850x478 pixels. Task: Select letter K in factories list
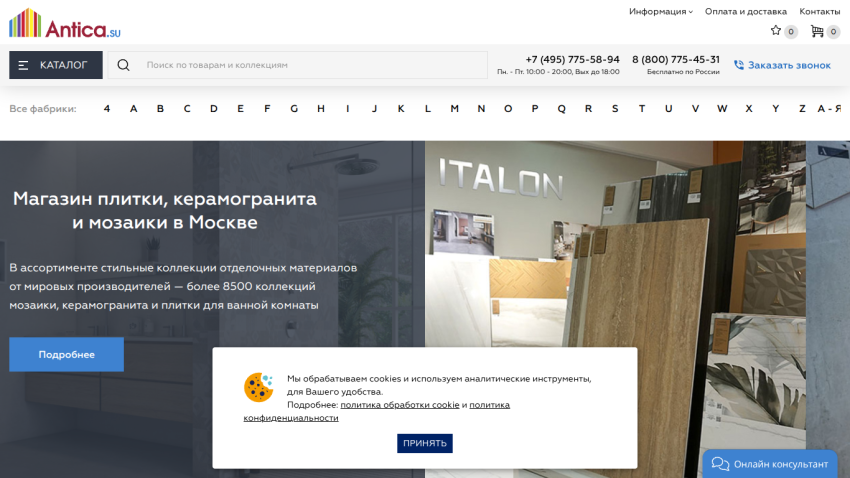point(401,109)
